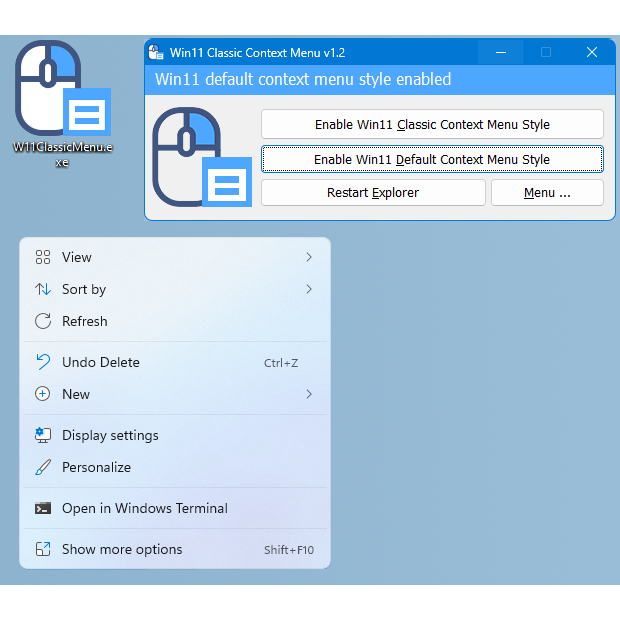The image size is (620, 620).
Task: Choose View in the context menu
Action: [175, 257]
